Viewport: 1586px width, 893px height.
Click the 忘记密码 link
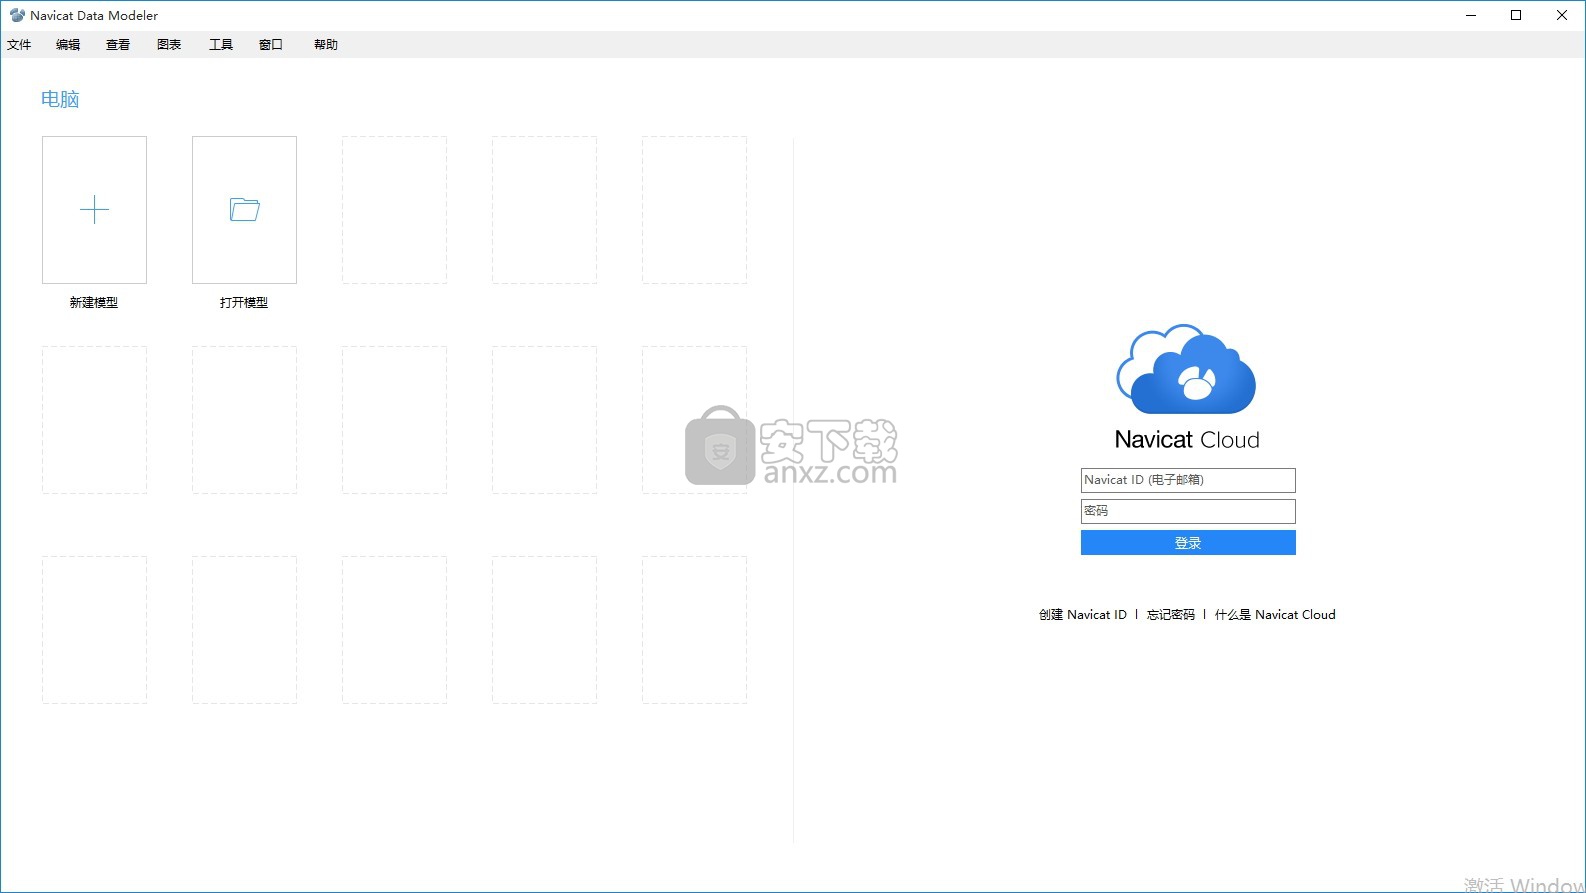tap(1171, 615)
